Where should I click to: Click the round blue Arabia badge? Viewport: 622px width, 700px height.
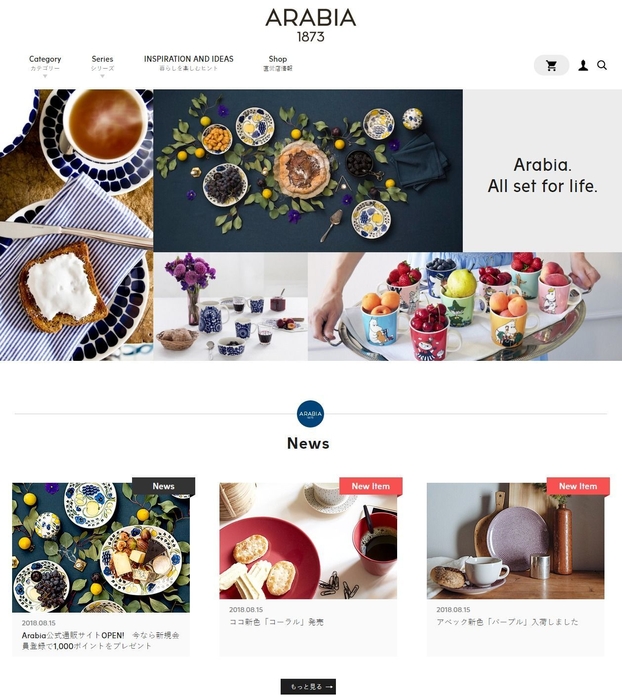click(310, 414)
